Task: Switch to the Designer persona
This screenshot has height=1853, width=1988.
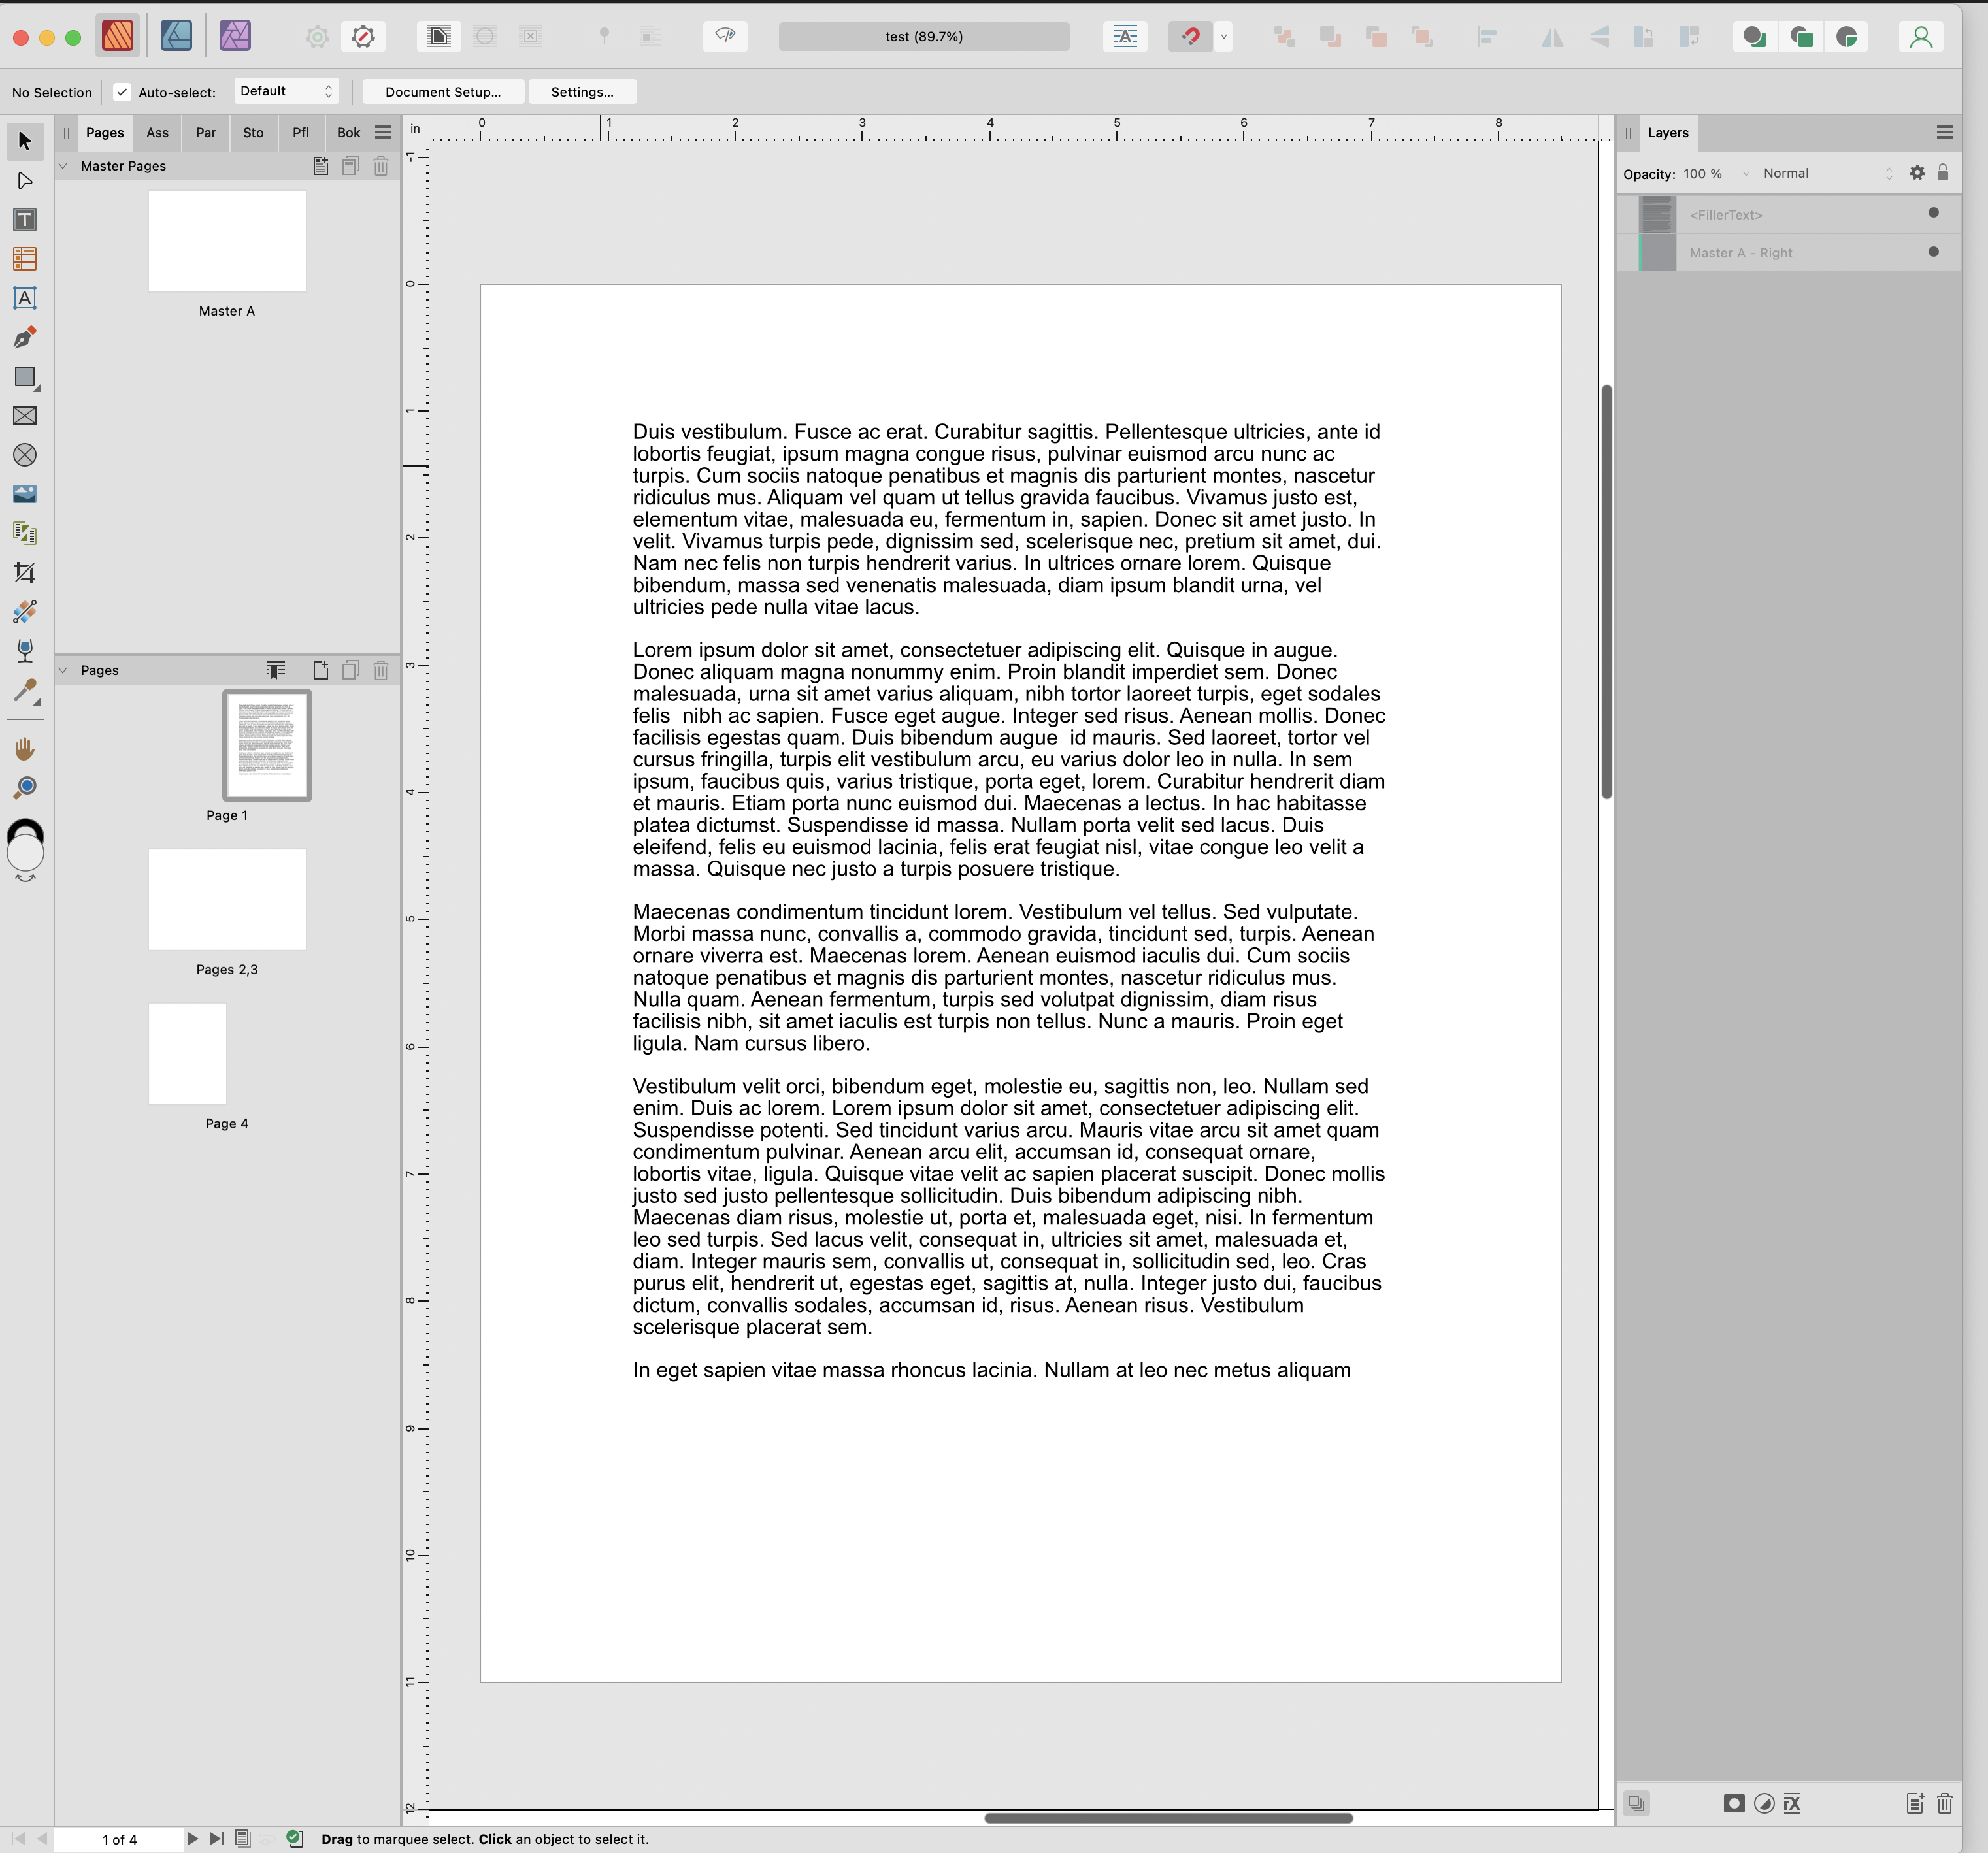Action: point(176,36)
